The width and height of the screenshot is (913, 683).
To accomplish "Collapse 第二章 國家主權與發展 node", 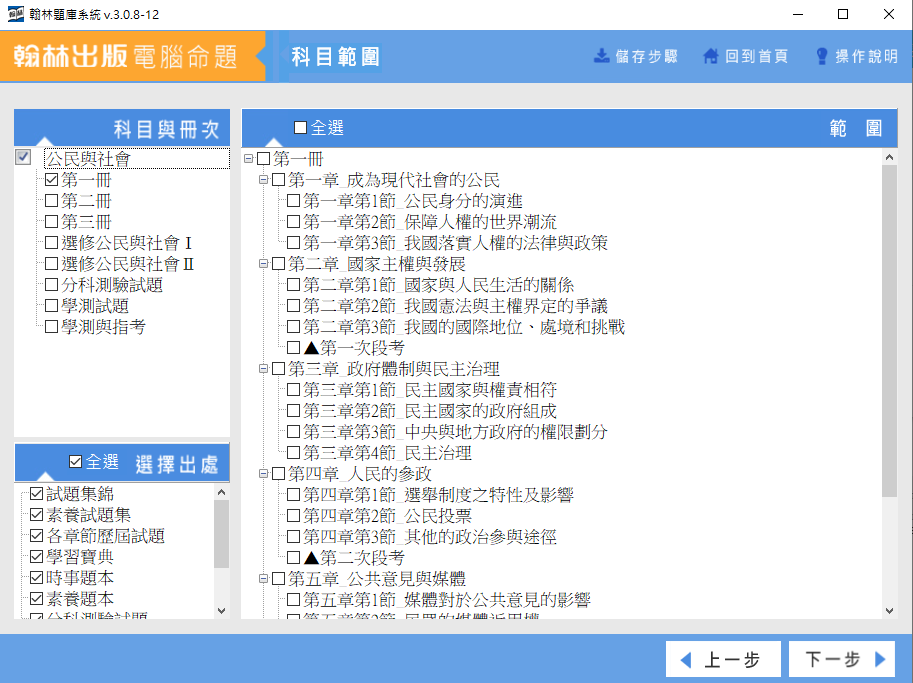I will pyautogui.click(x=264, y=264).
